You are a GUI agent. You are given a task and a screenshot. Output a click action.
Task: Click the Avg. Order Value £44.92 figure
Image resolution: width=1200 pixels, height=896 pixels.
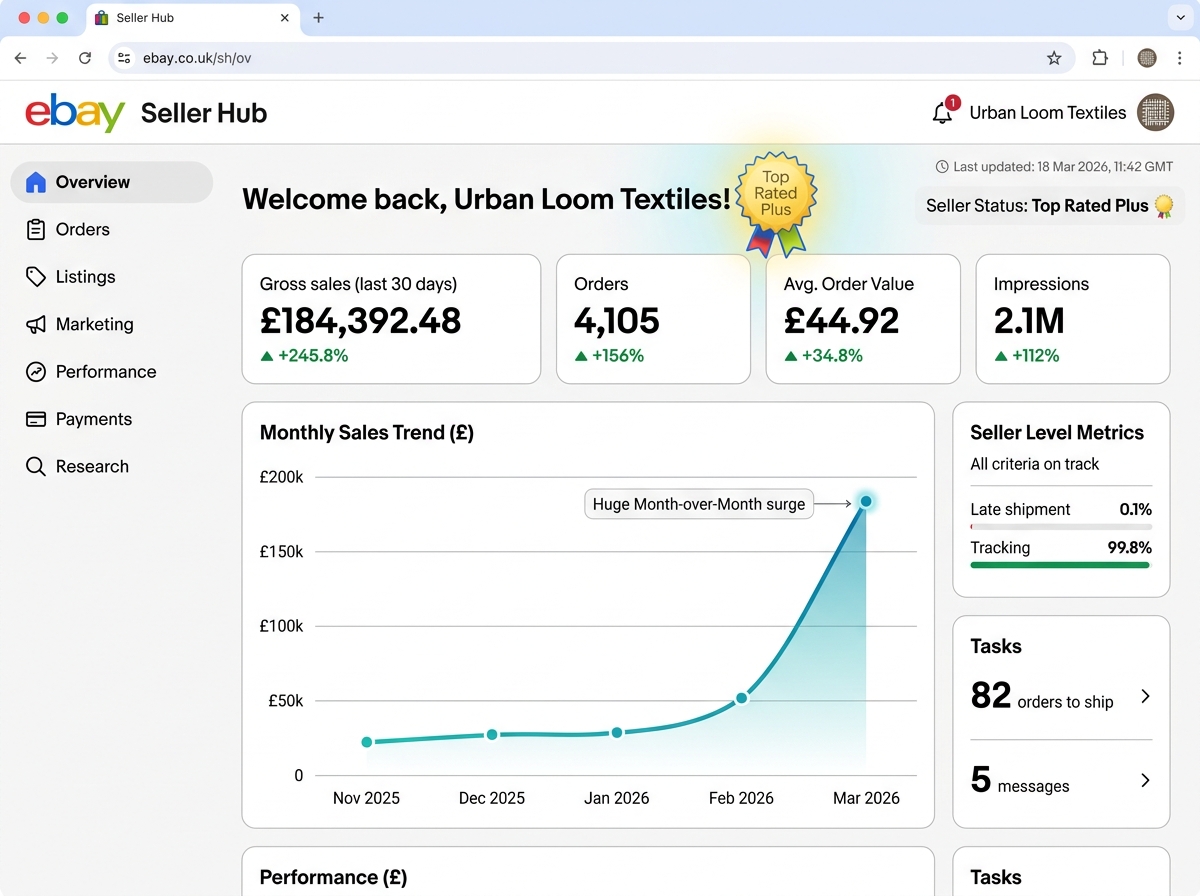(x=842, y=321)
